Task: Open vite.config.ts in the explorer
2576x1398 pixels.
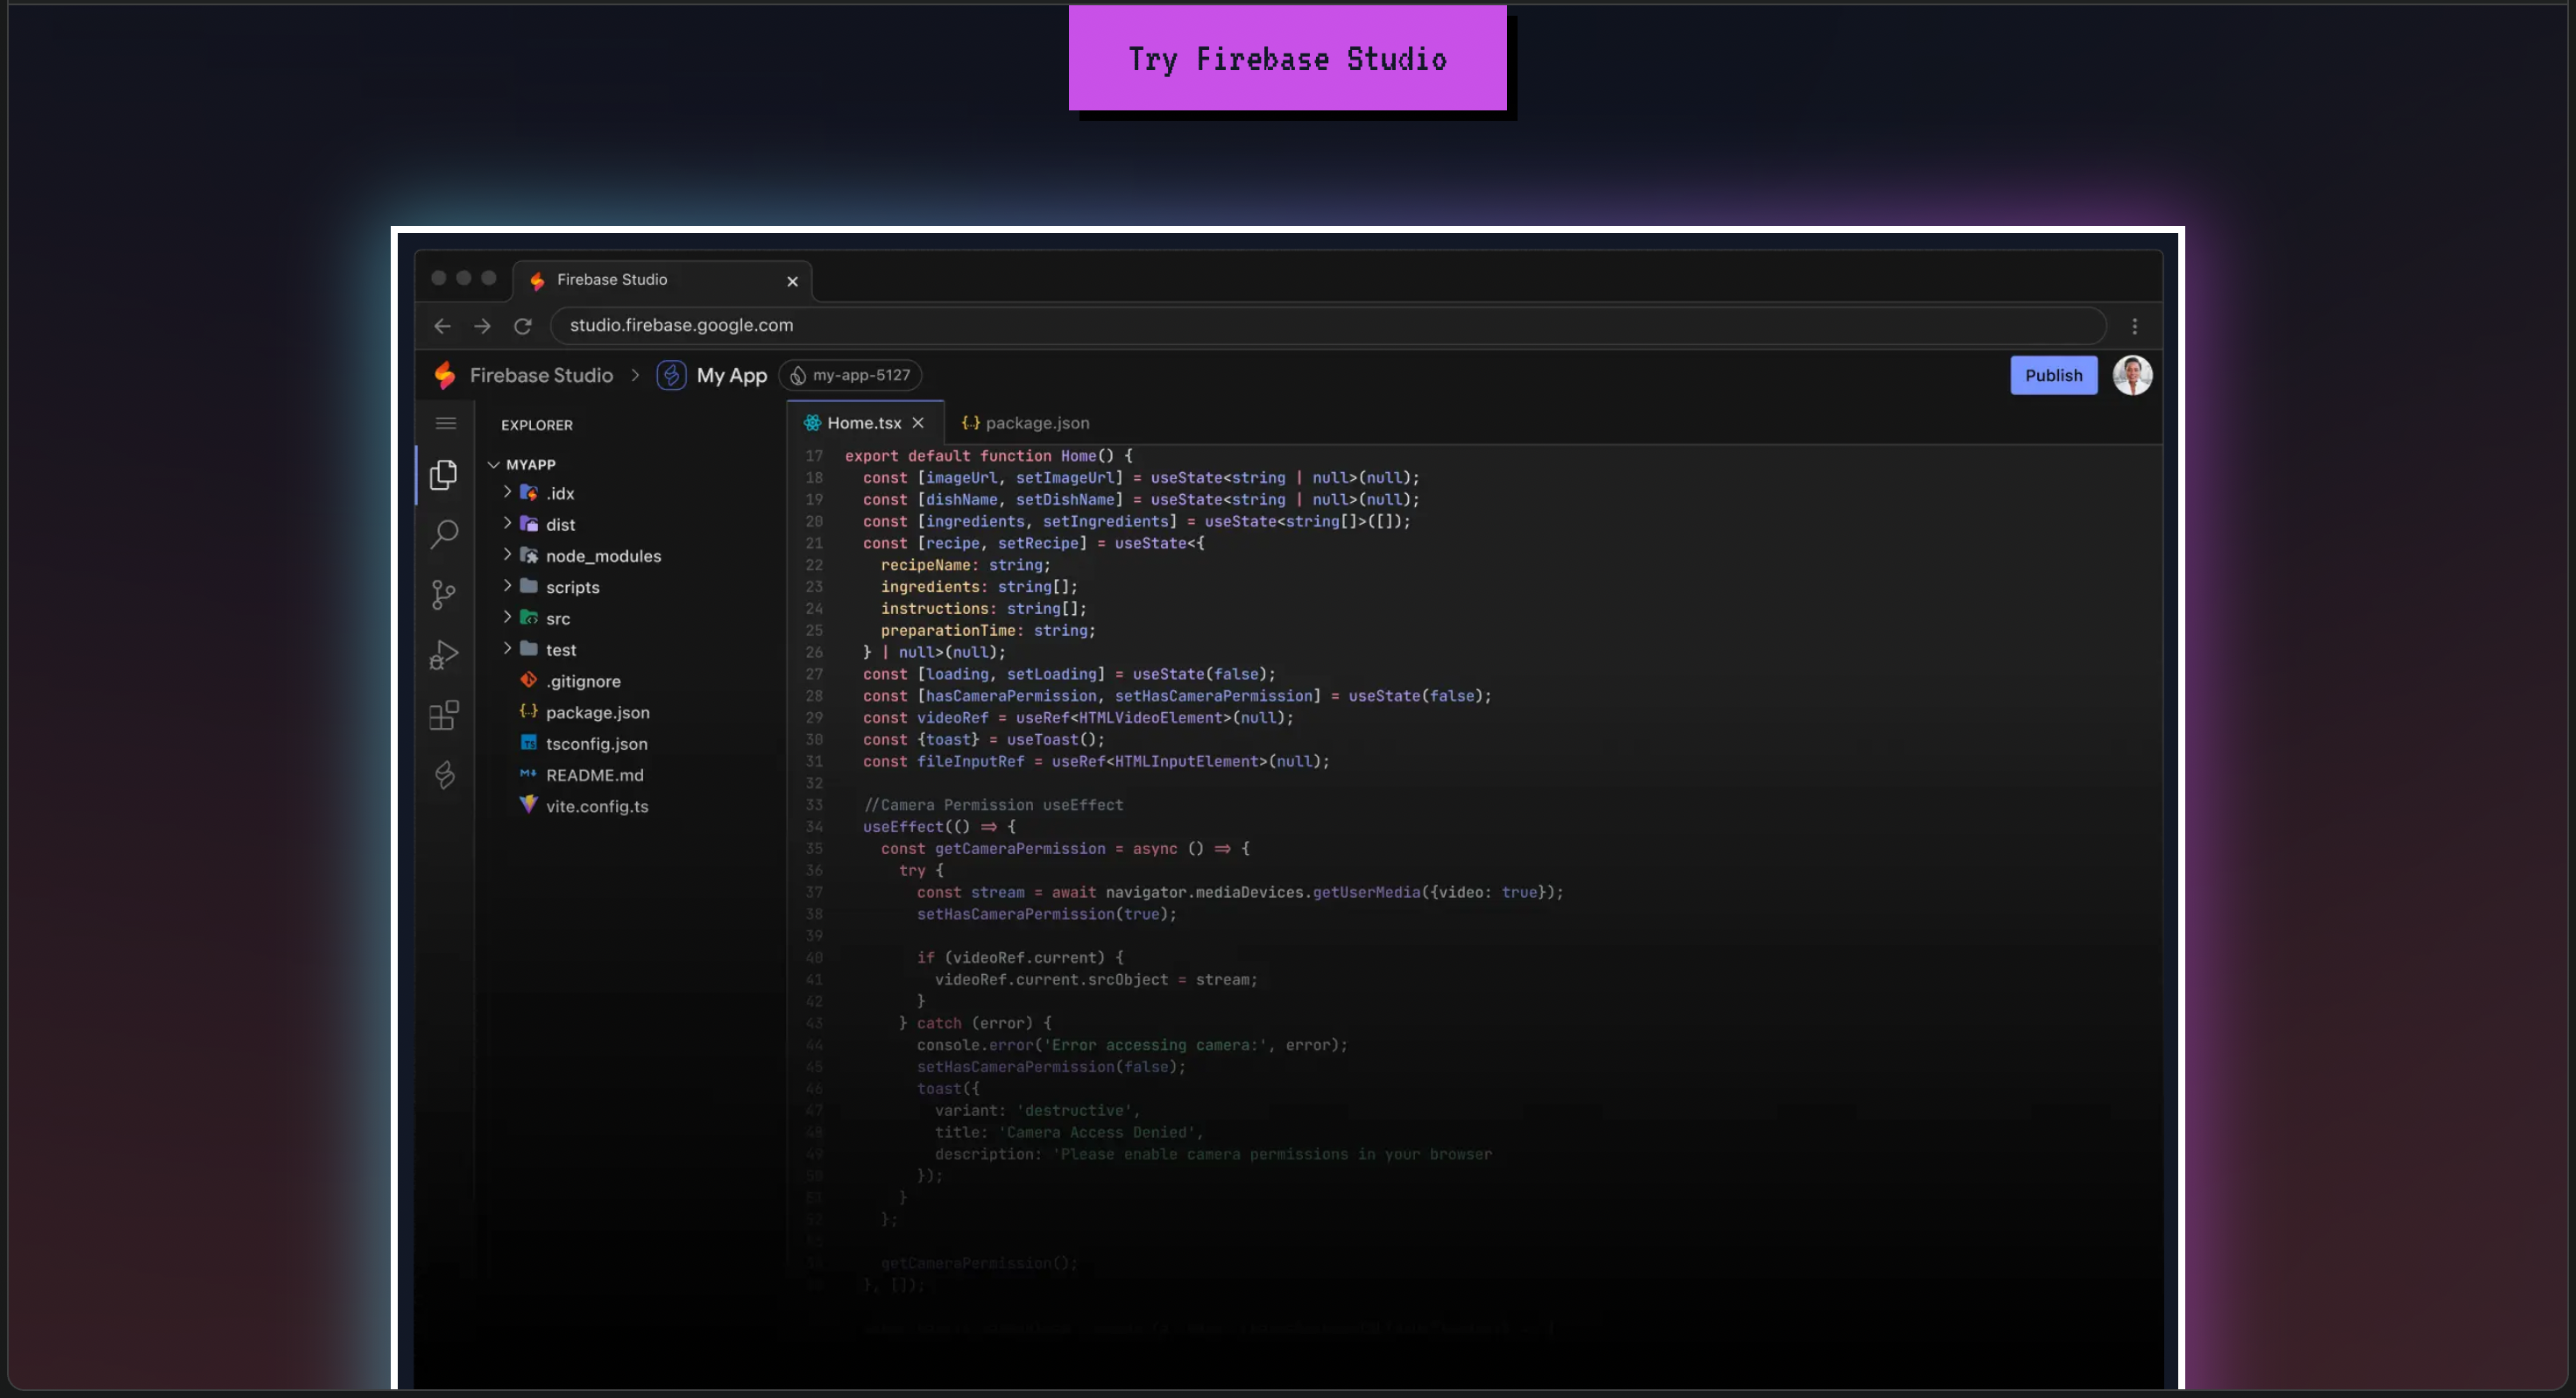Action: 596,807
